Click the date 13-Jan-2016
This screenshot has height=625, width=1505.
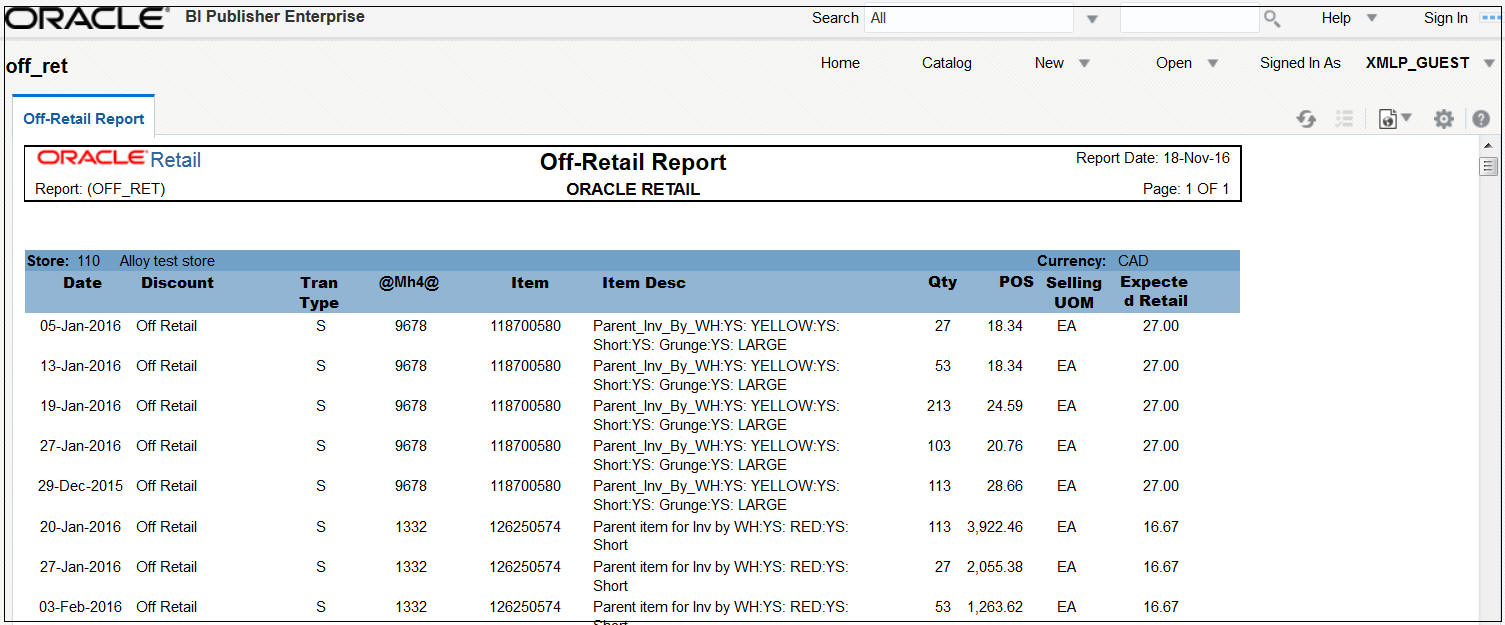[80, 366]
